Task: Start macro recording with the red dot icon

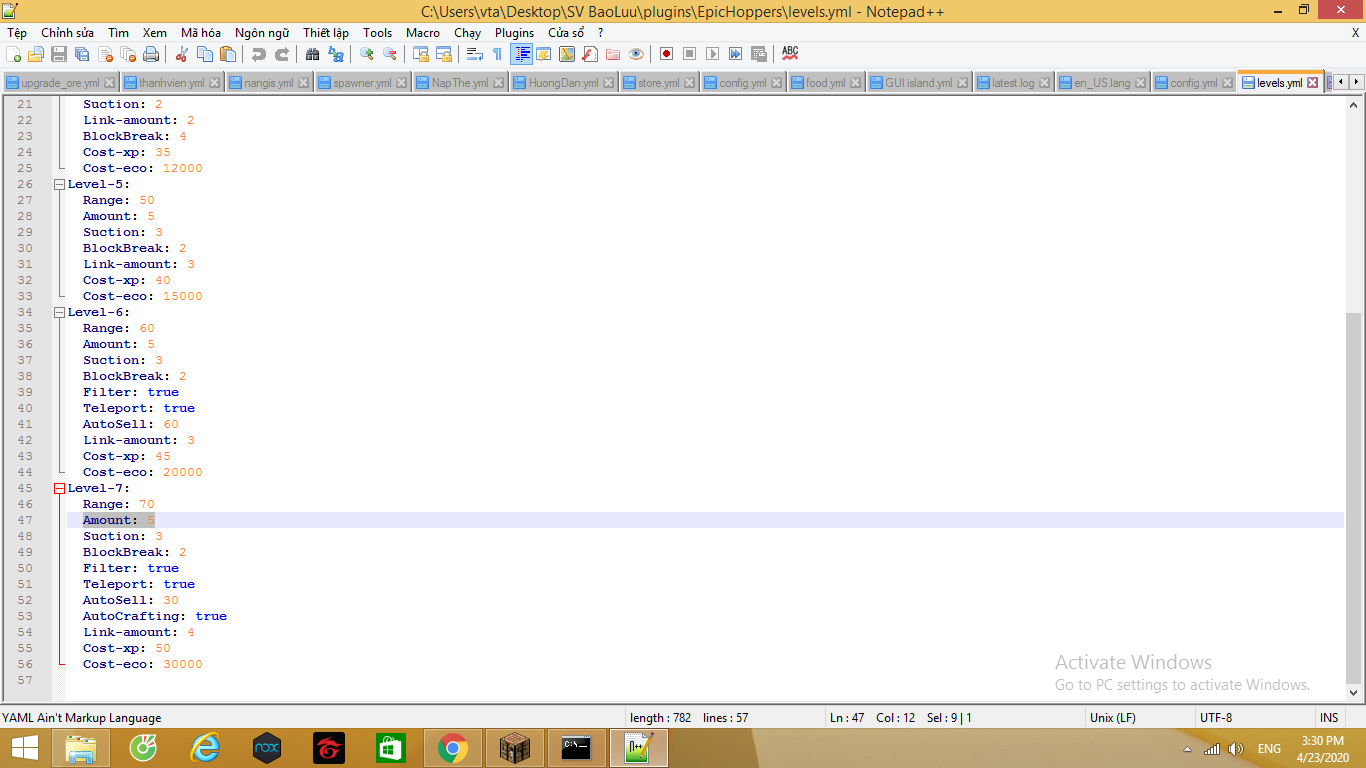Action: tap(666, 54)
